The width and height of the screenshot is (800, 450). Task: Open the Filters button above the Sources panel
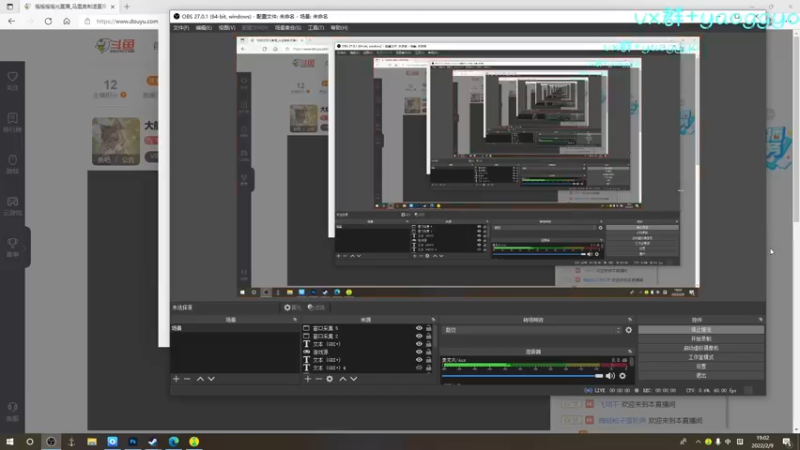316,308
